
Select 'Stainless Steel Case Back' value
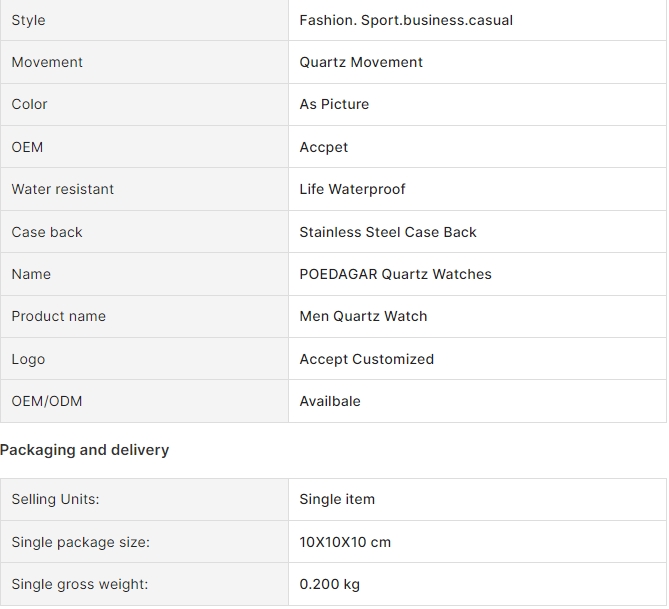pyautogui.click(x=388, y=232)
